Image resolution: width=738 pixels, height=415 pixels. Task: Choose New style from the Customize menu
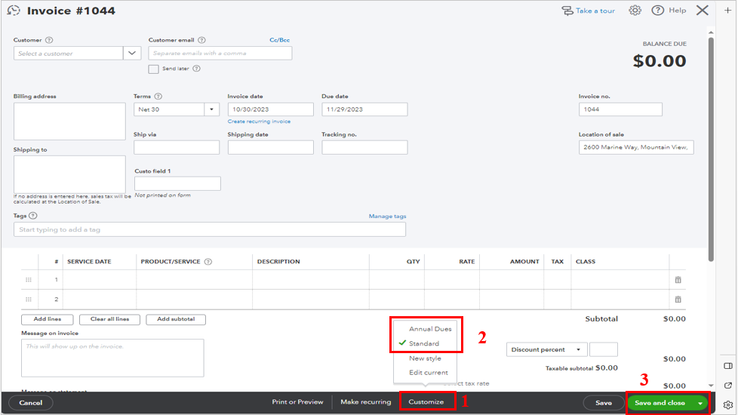[x=425, y=358]
